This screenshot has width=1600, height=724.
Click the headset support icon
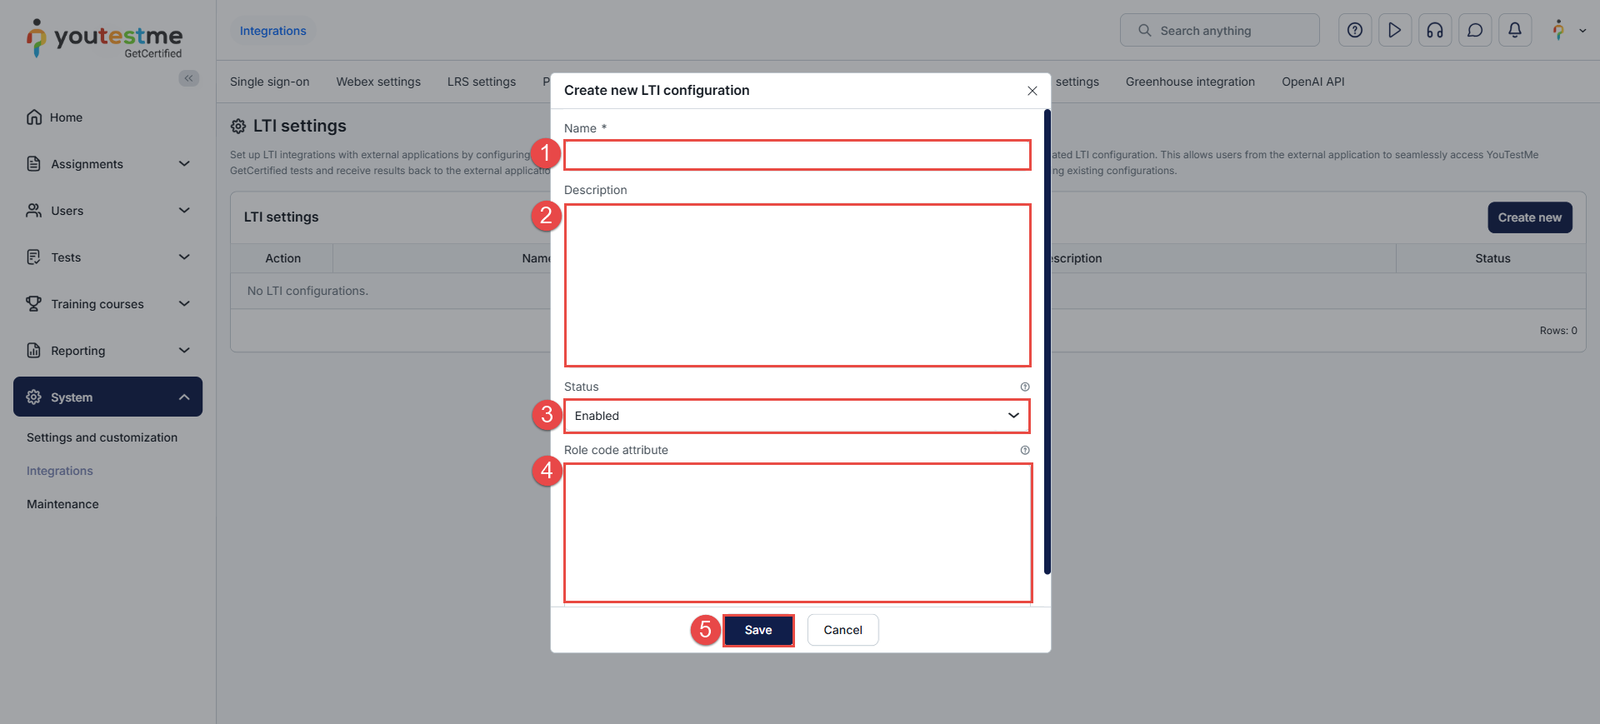pyautogui.click(x=1435, y=30)
